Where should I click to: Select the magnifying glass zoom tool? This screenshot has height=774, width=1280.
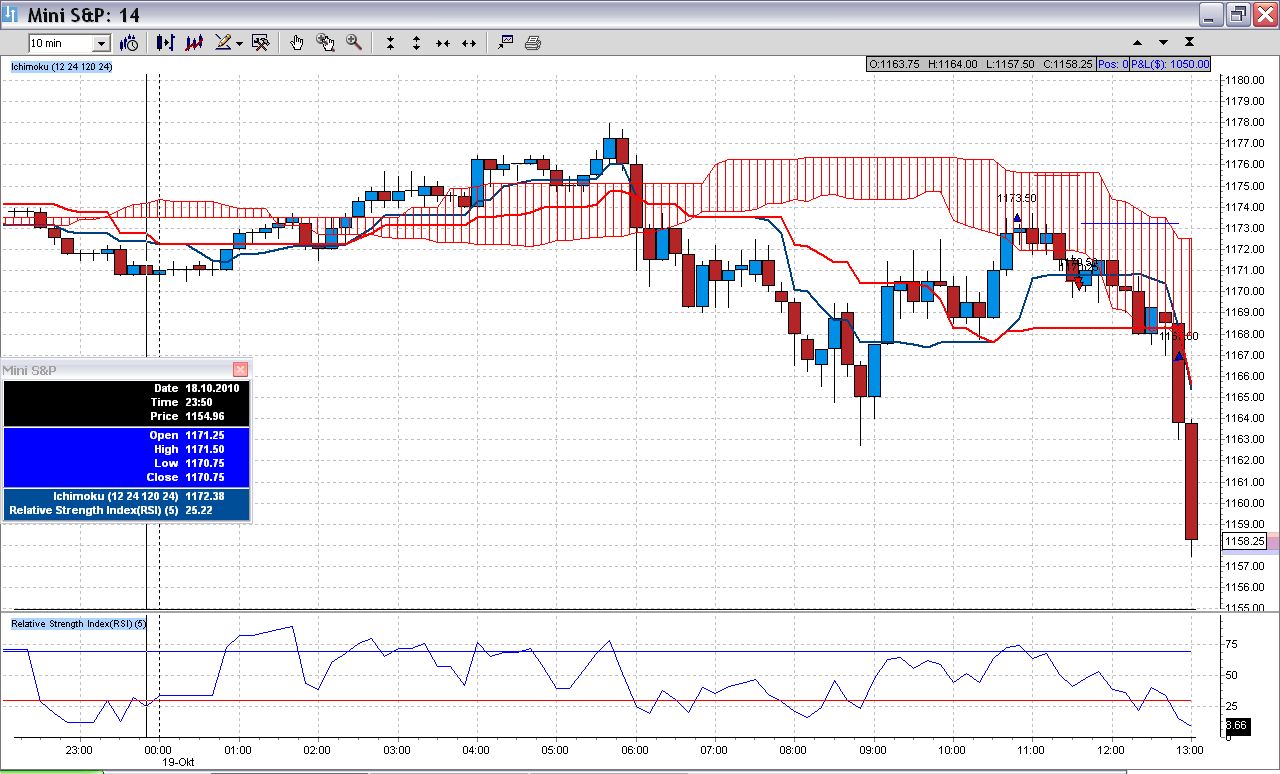click(353, 43)
